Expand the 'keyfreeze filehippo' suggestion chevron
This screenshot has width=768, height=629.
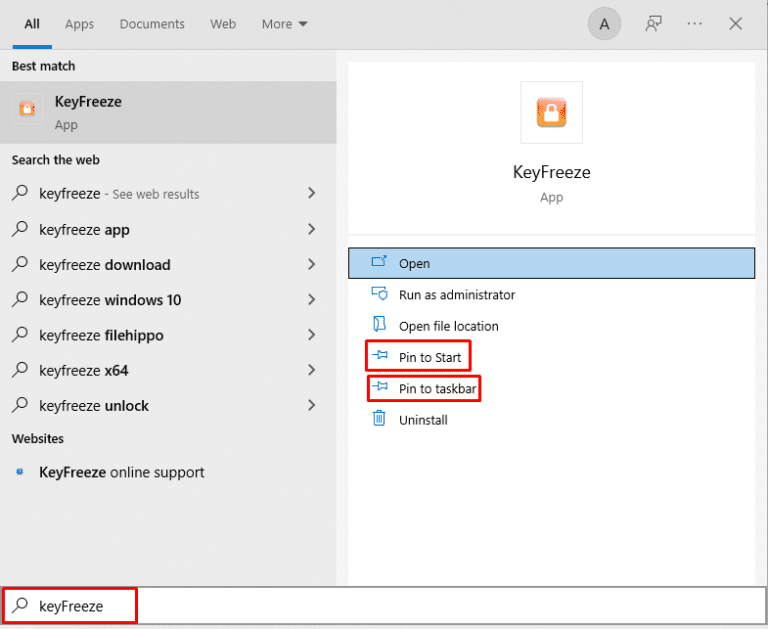(312, 335)
